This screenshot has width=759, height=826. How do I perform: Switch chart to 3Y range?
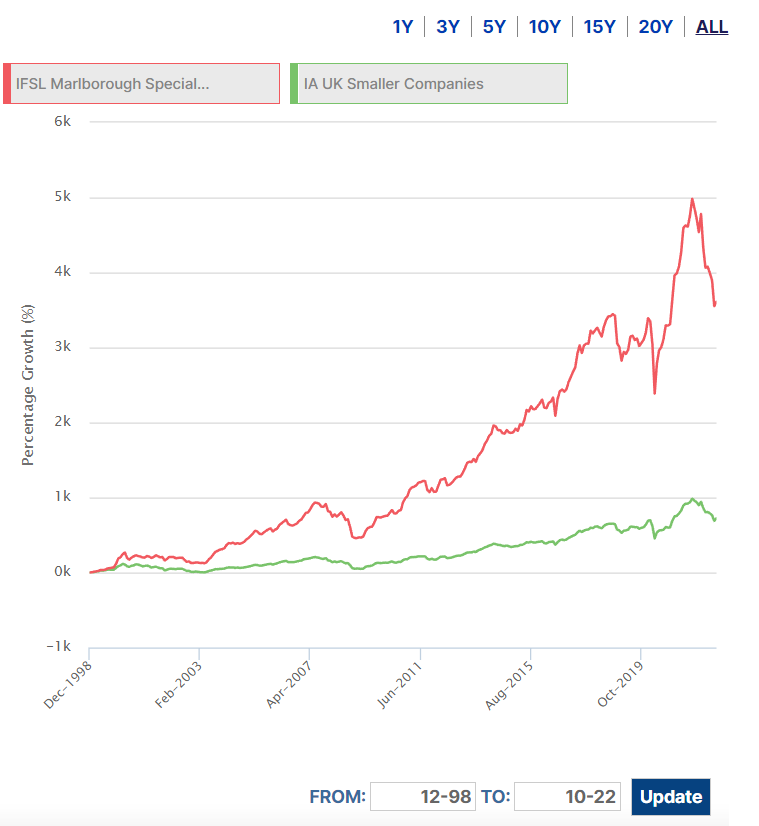click(448, 27)
